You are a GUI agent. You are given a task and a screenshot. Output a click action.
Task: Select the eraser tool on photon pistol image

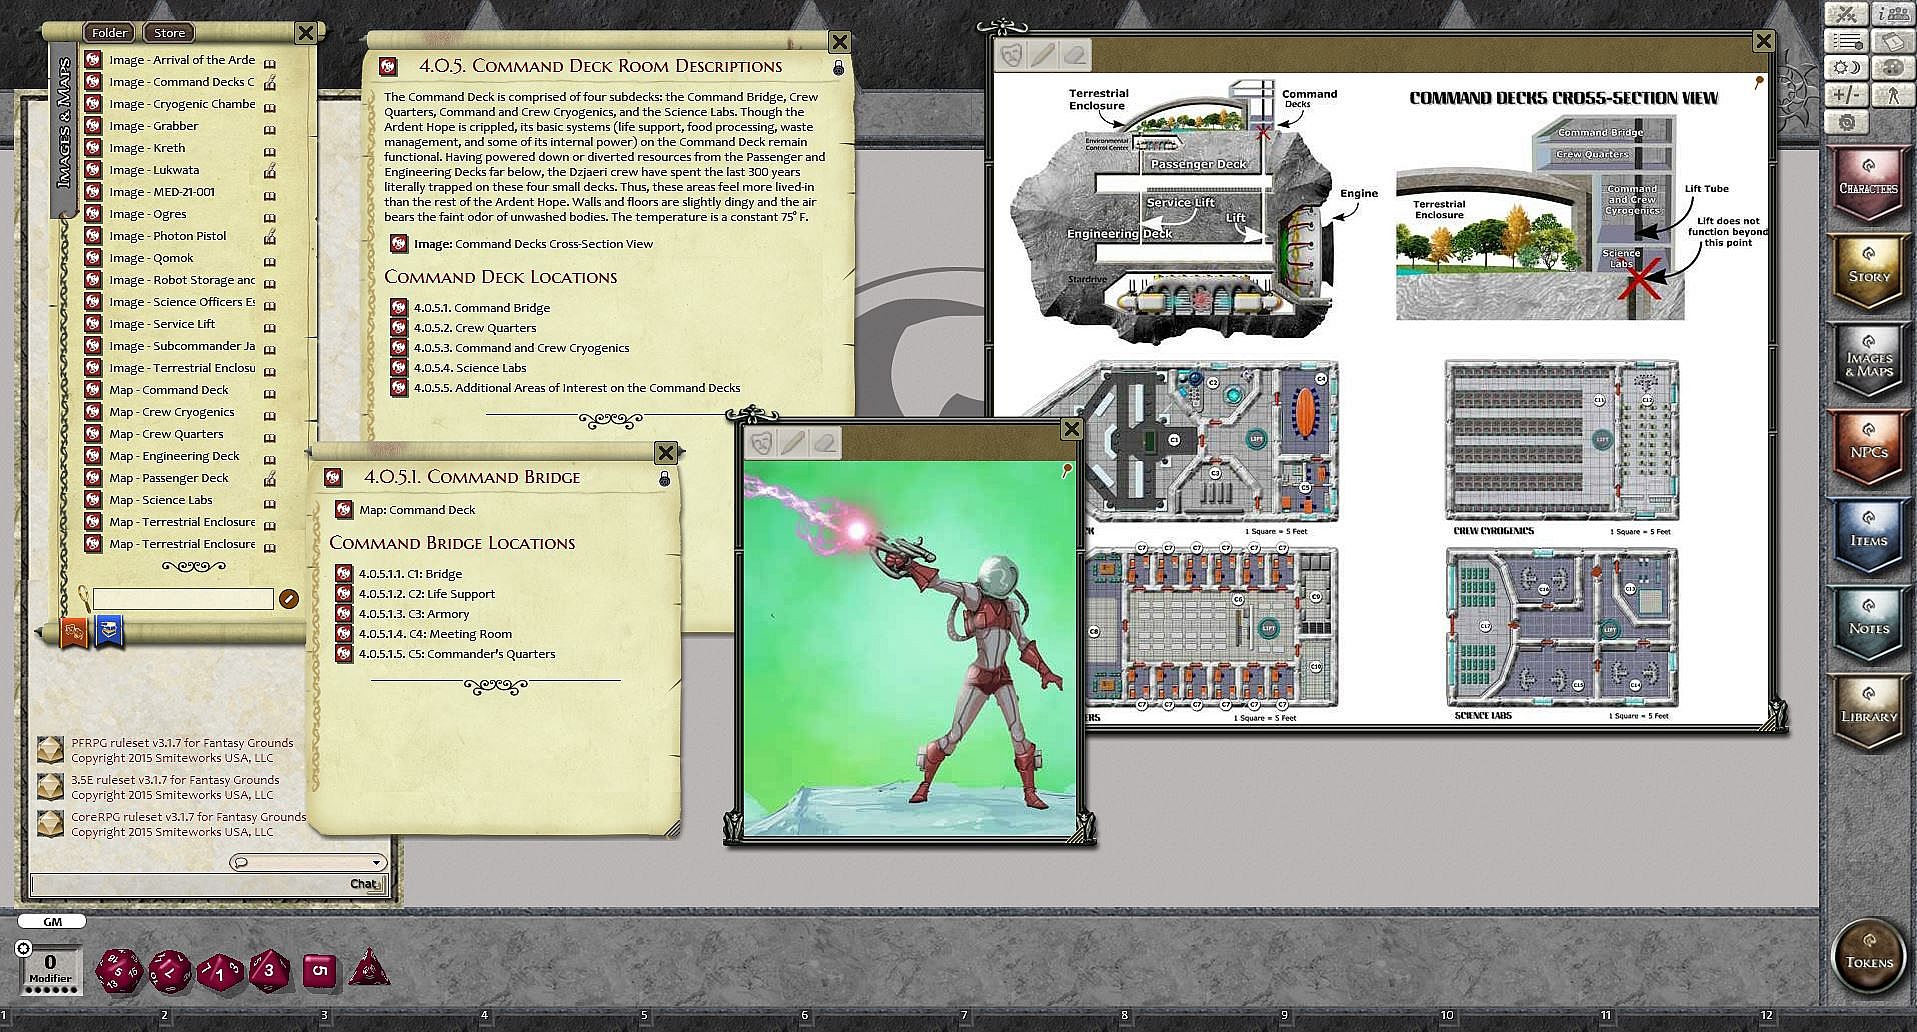(825, 442)
